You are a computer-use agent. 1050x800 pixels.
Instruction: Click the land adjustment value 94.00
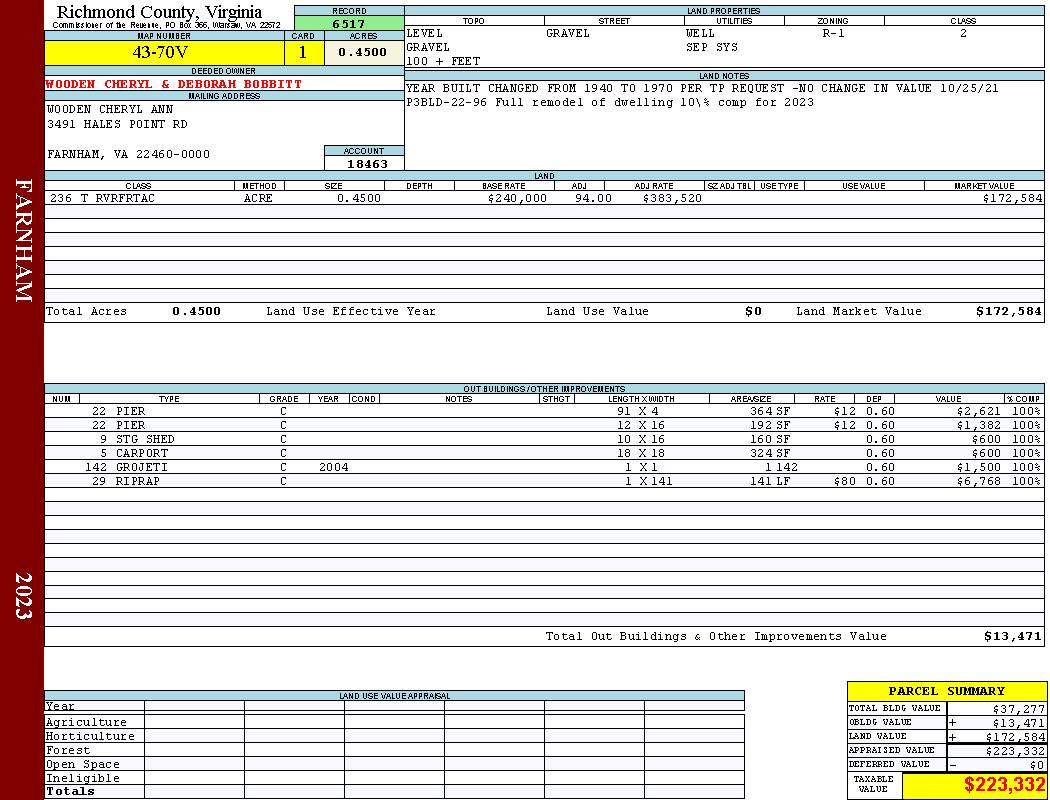pyautogui.click(x=593, y=199)
